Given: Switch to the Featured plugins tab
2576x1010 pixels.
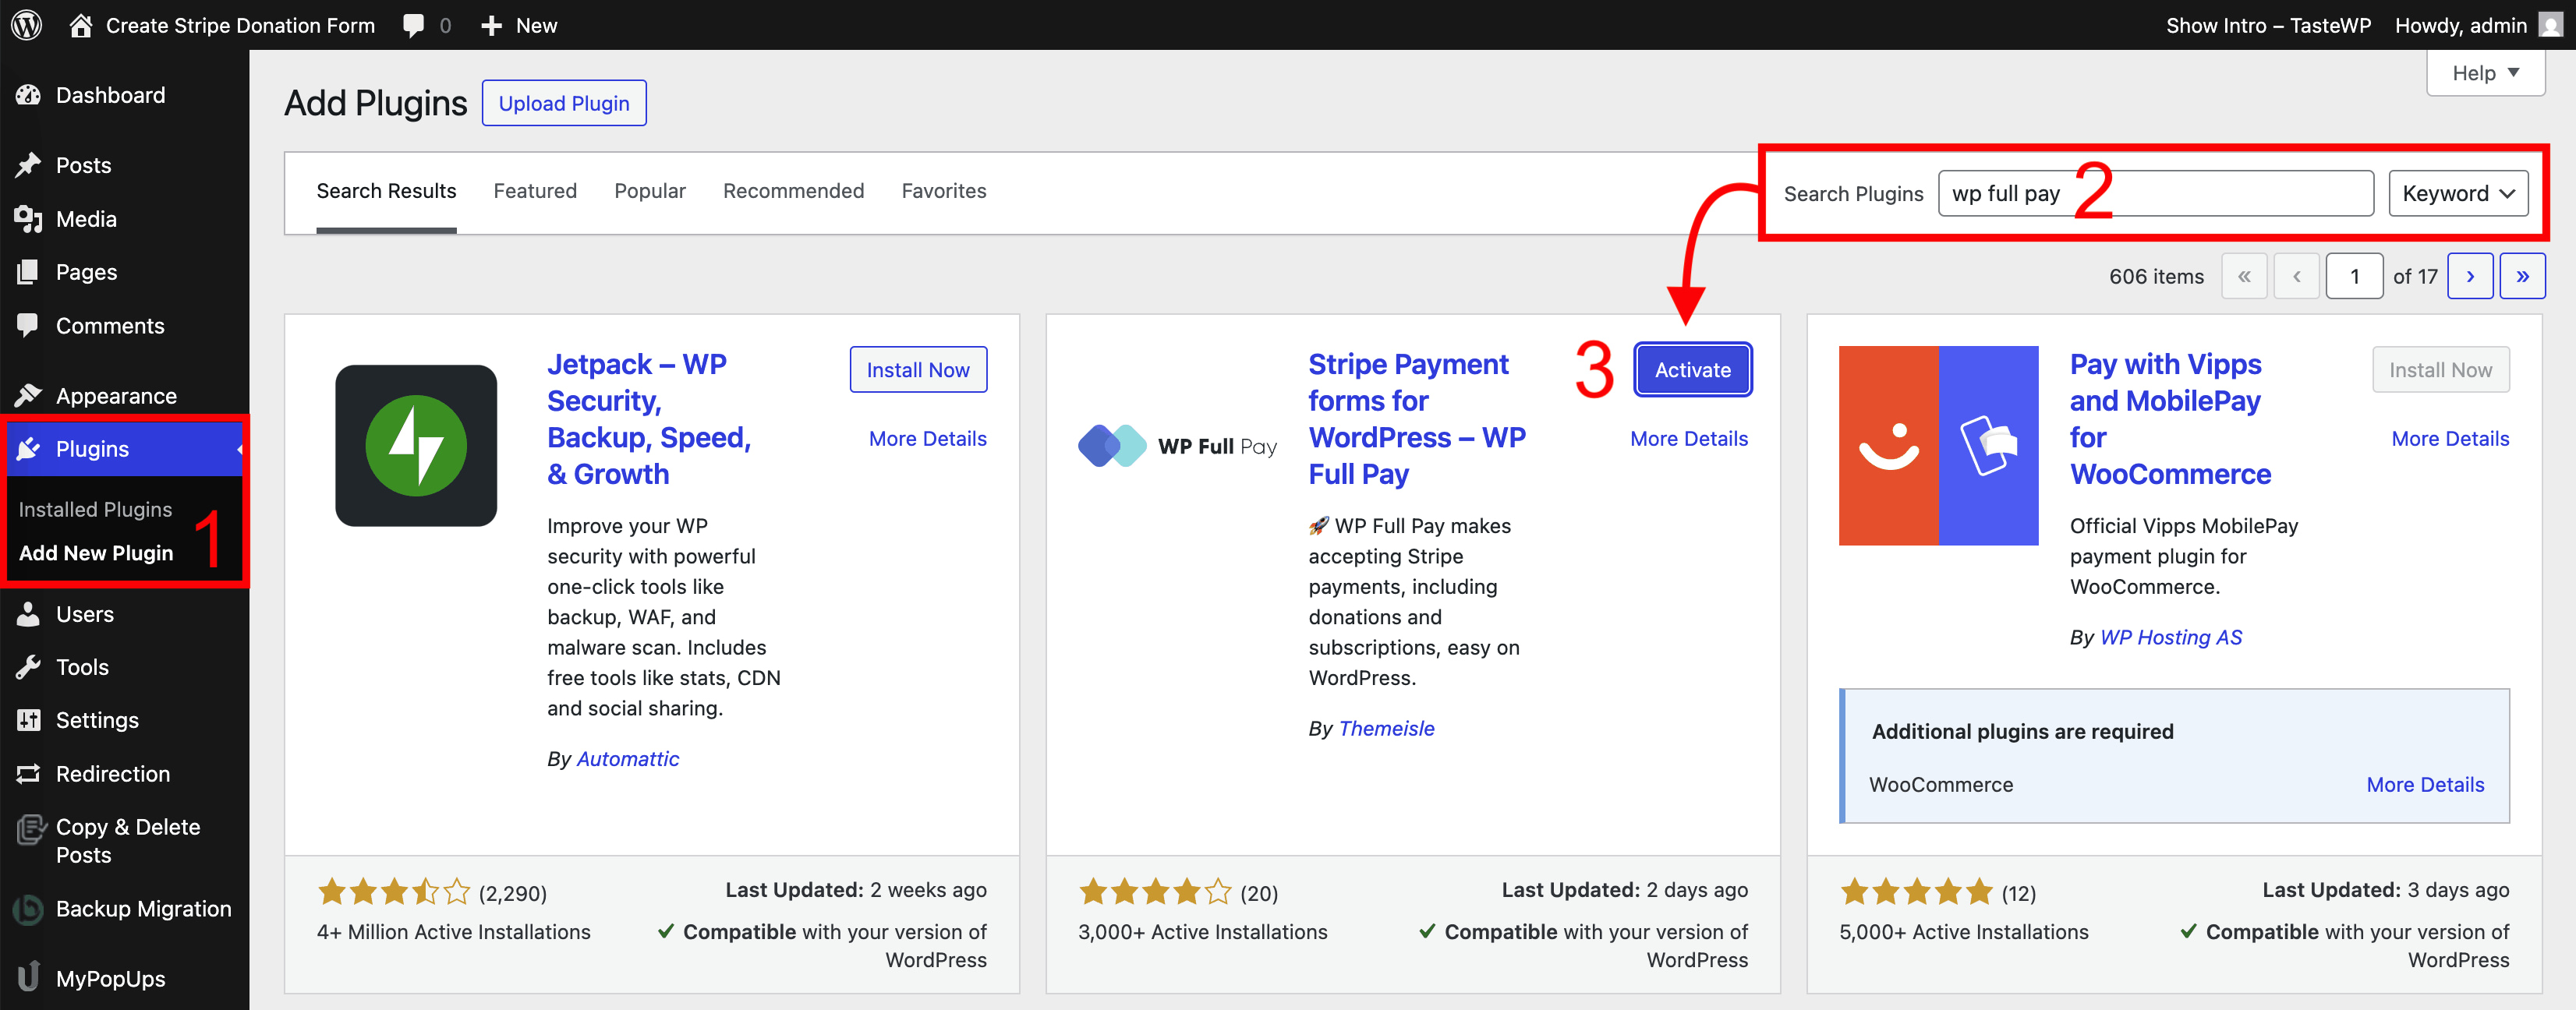Looking at the screenshot, I should 535,191.
